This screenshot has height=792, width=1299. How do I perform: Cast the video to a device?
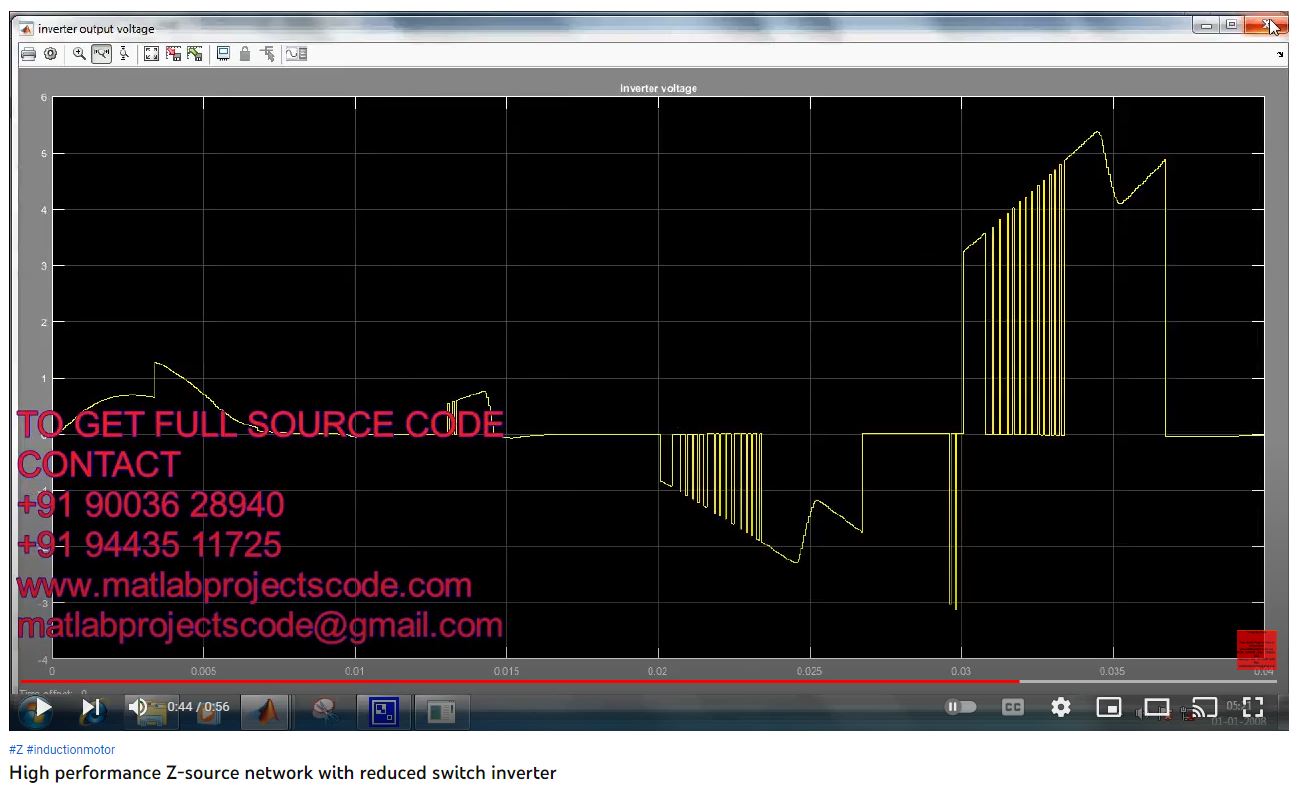(1205, 707)
